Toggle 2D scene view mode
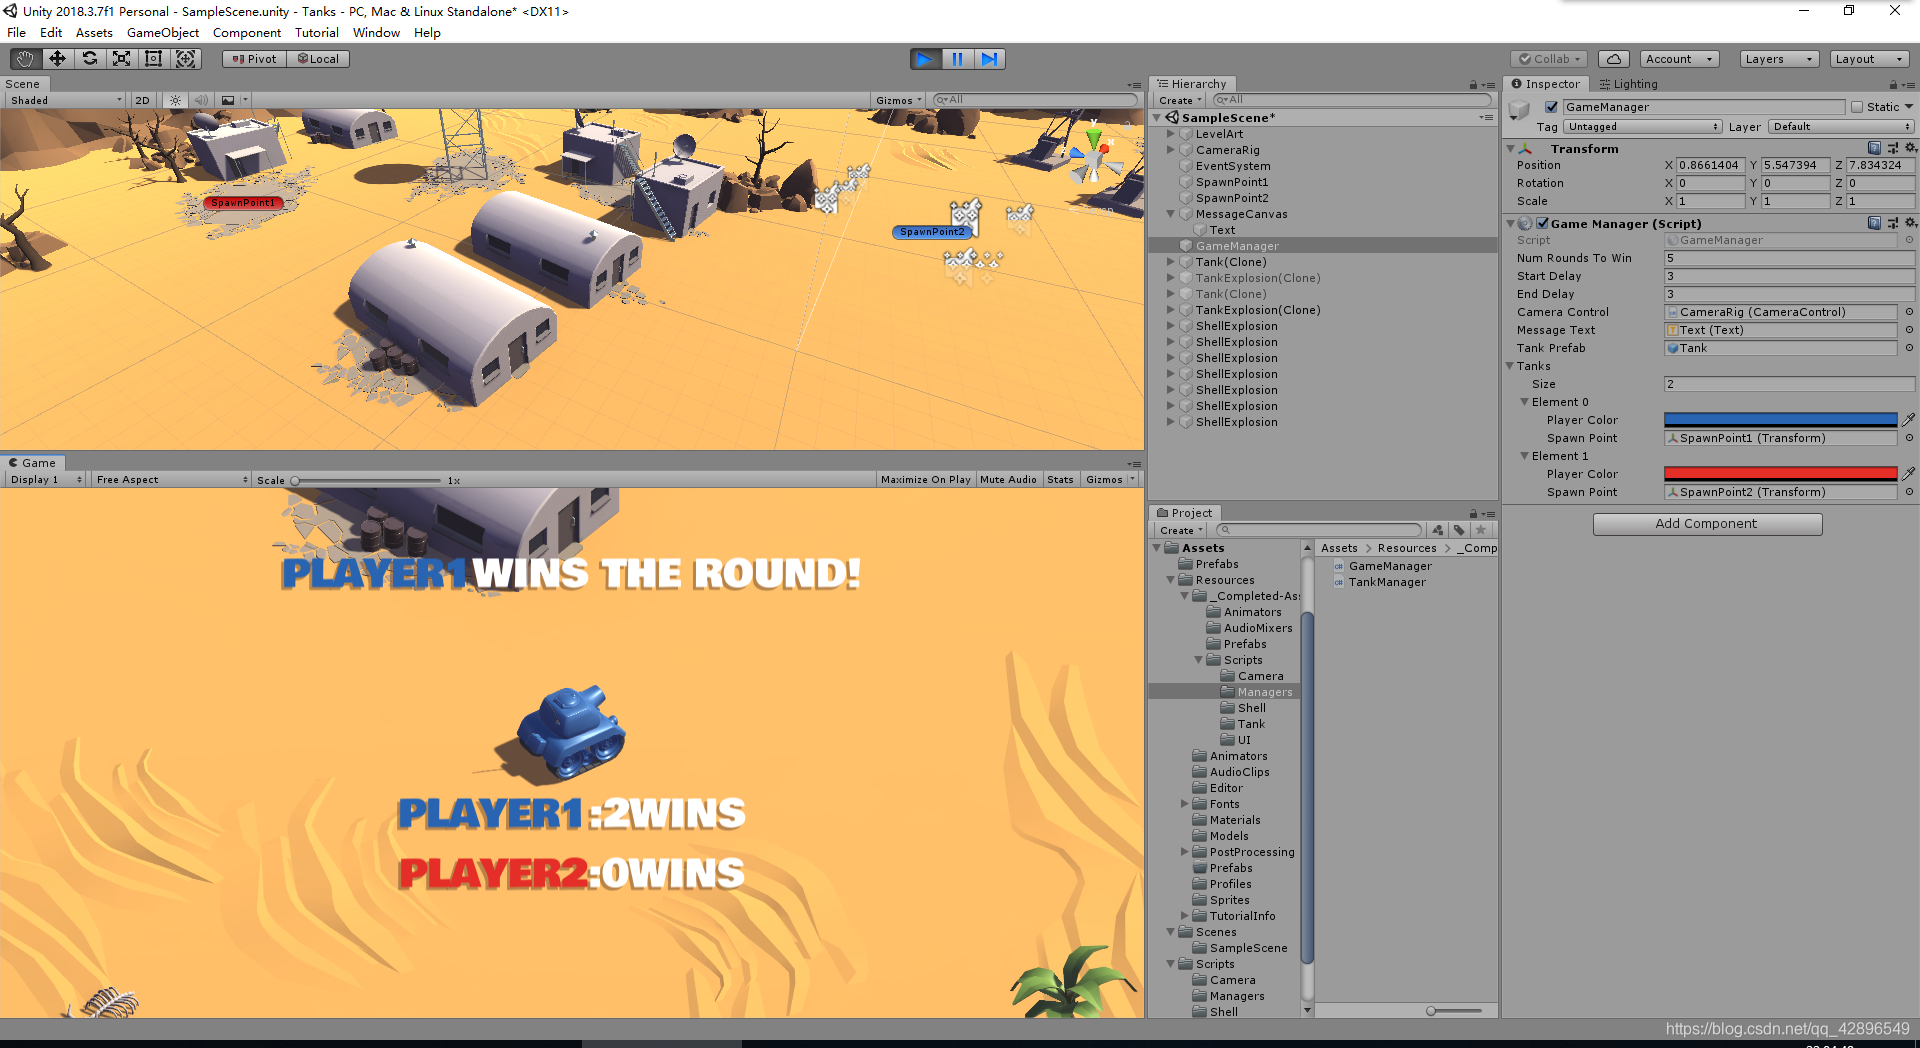Image resolution: width=1920 pixels, height=1048 pixels. pos(142,100)
